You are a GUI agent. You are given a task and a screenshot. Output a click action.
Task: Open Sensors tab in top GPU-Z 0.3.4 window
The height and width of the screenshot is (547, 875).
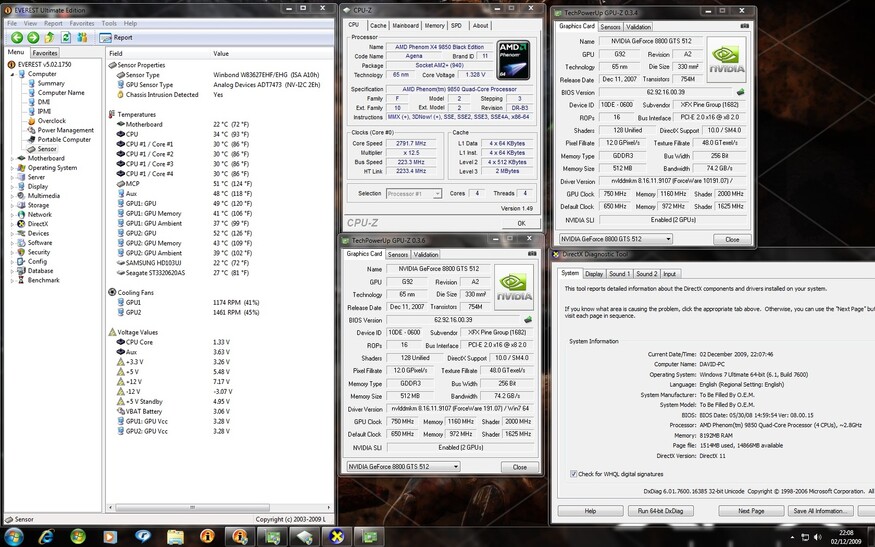[610, 27]
